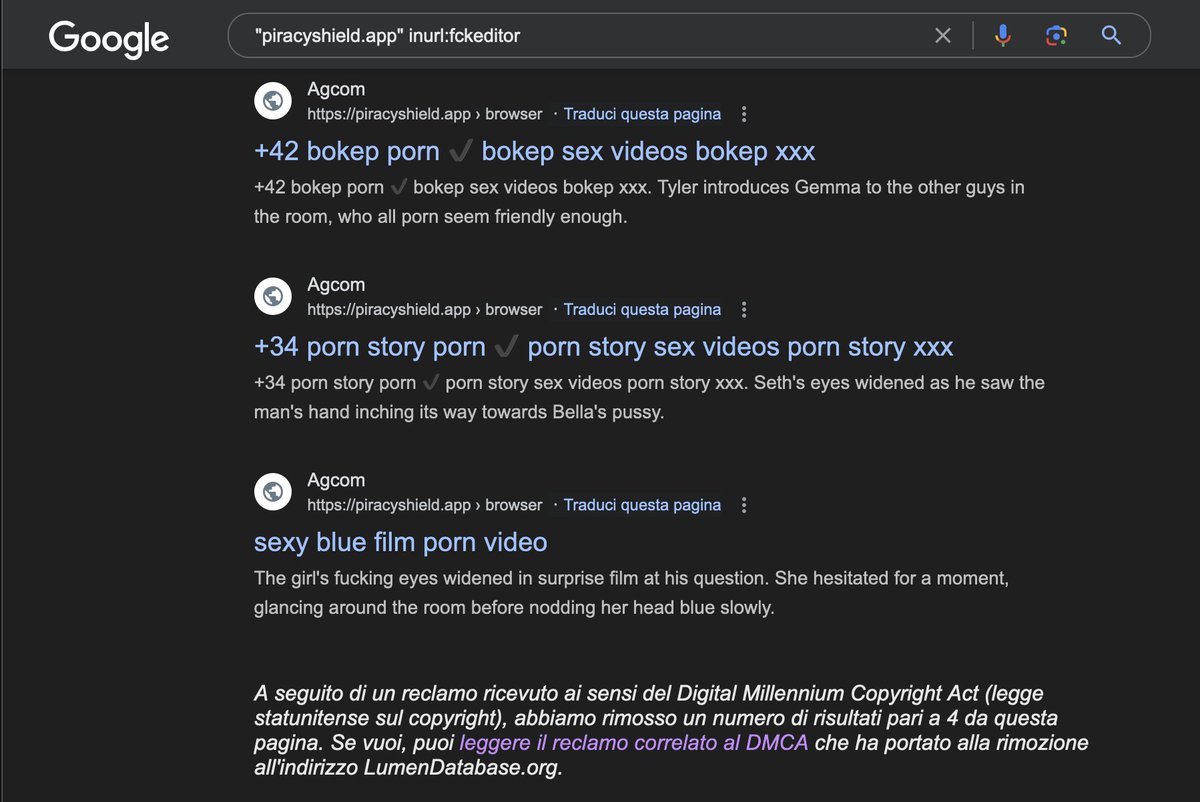The height and width of the screenshot is (802, 1200).
Task: Click snippet text mentioning 'Seth's eyes widened'
Action: click(x=649, y=397)
